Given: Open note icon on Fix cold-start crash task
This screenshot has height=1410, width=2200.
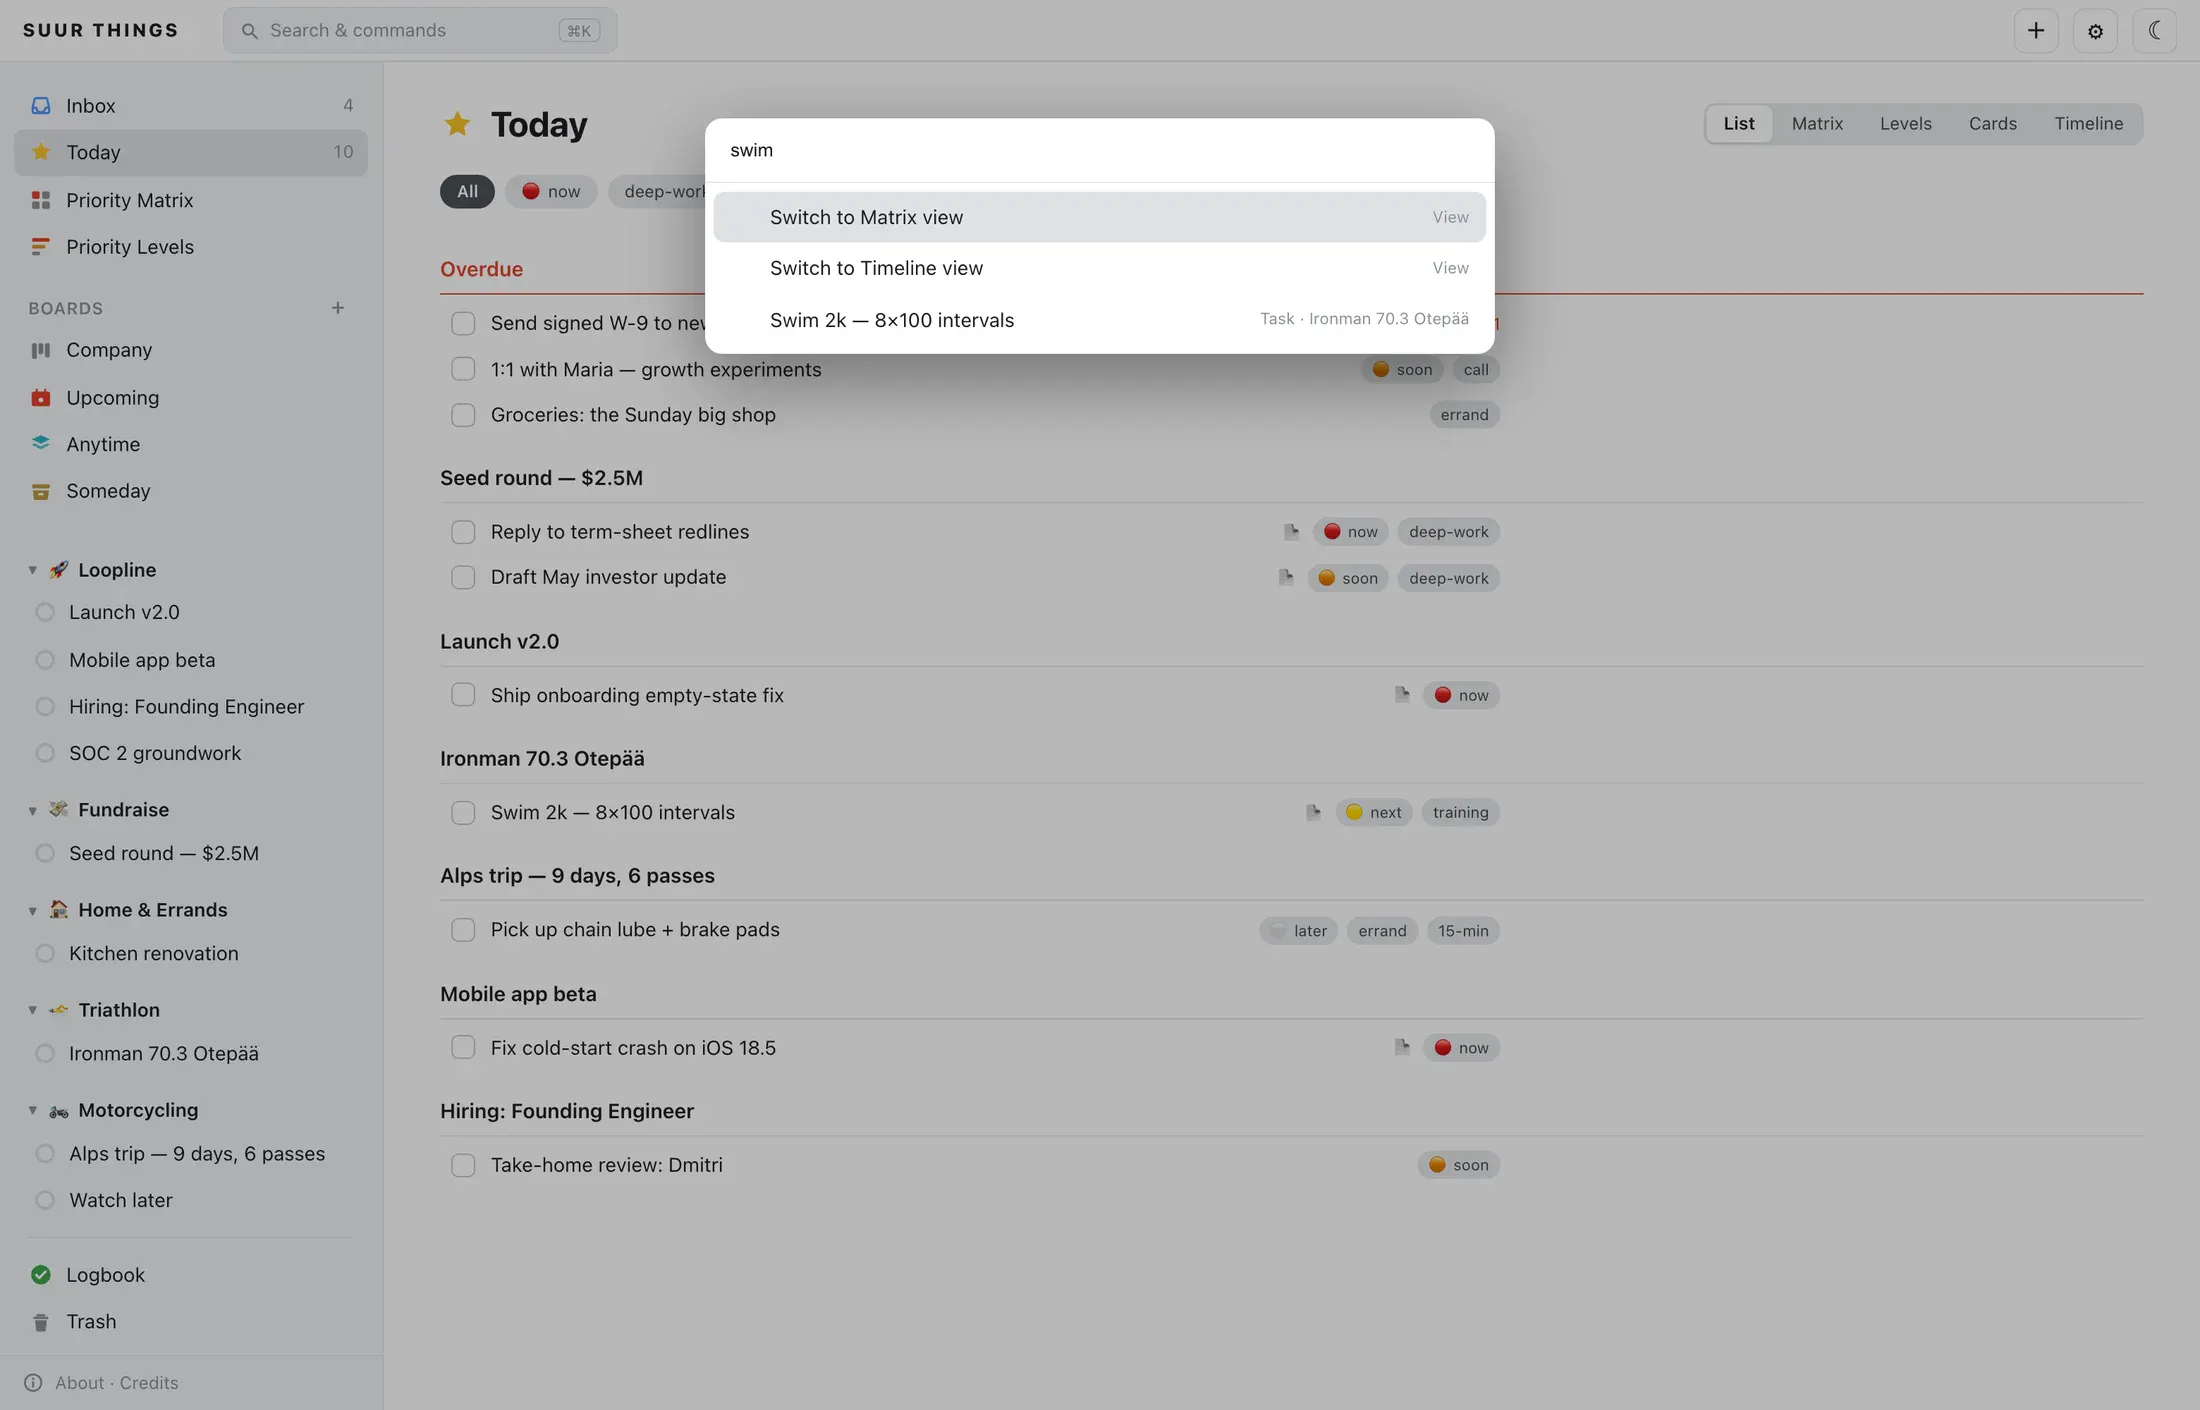Looking at the screenshot, I should tap(1402, 1047).
